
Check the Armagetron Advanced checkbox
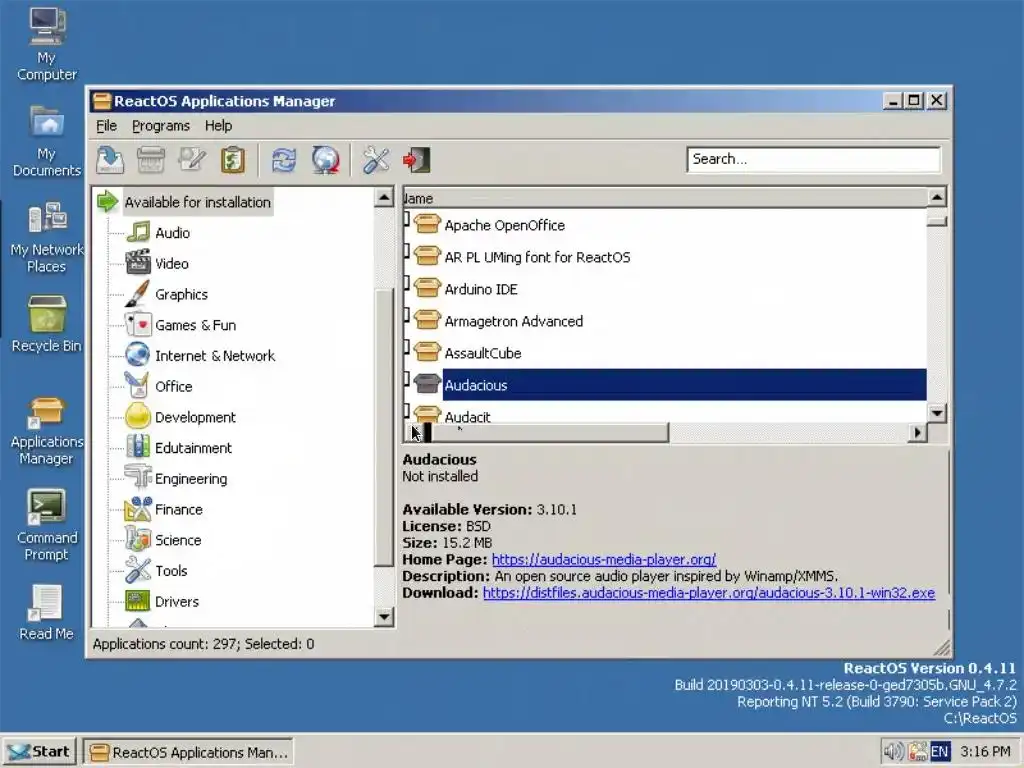[406, 315]
